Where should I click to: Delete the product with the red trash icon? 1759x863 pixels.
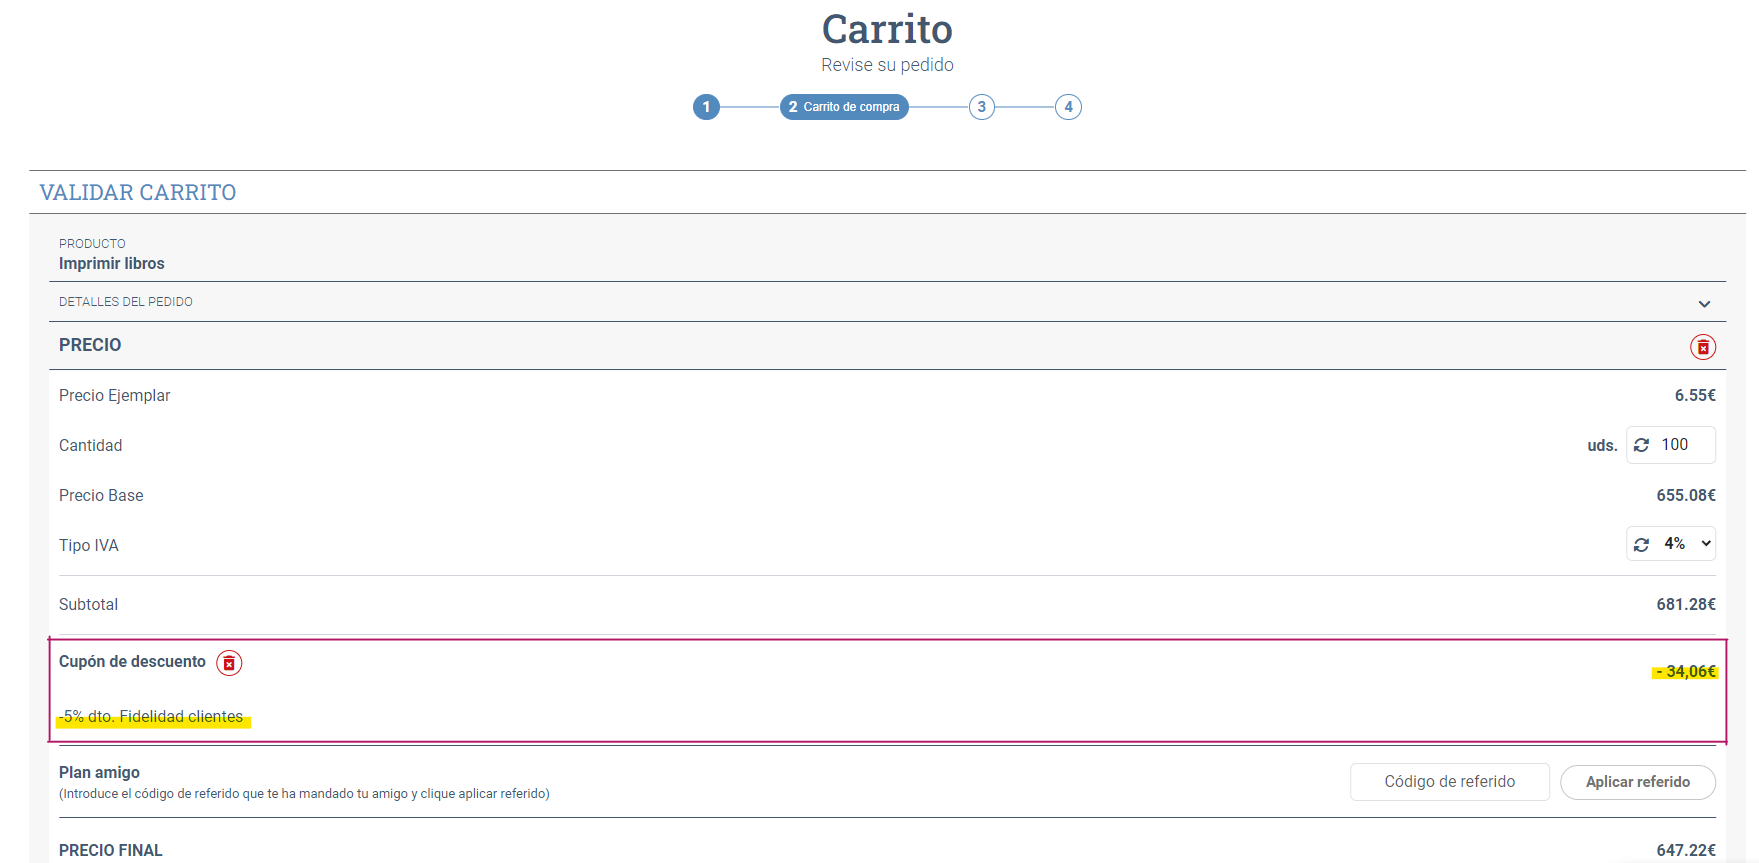(x=1702, y=347)
